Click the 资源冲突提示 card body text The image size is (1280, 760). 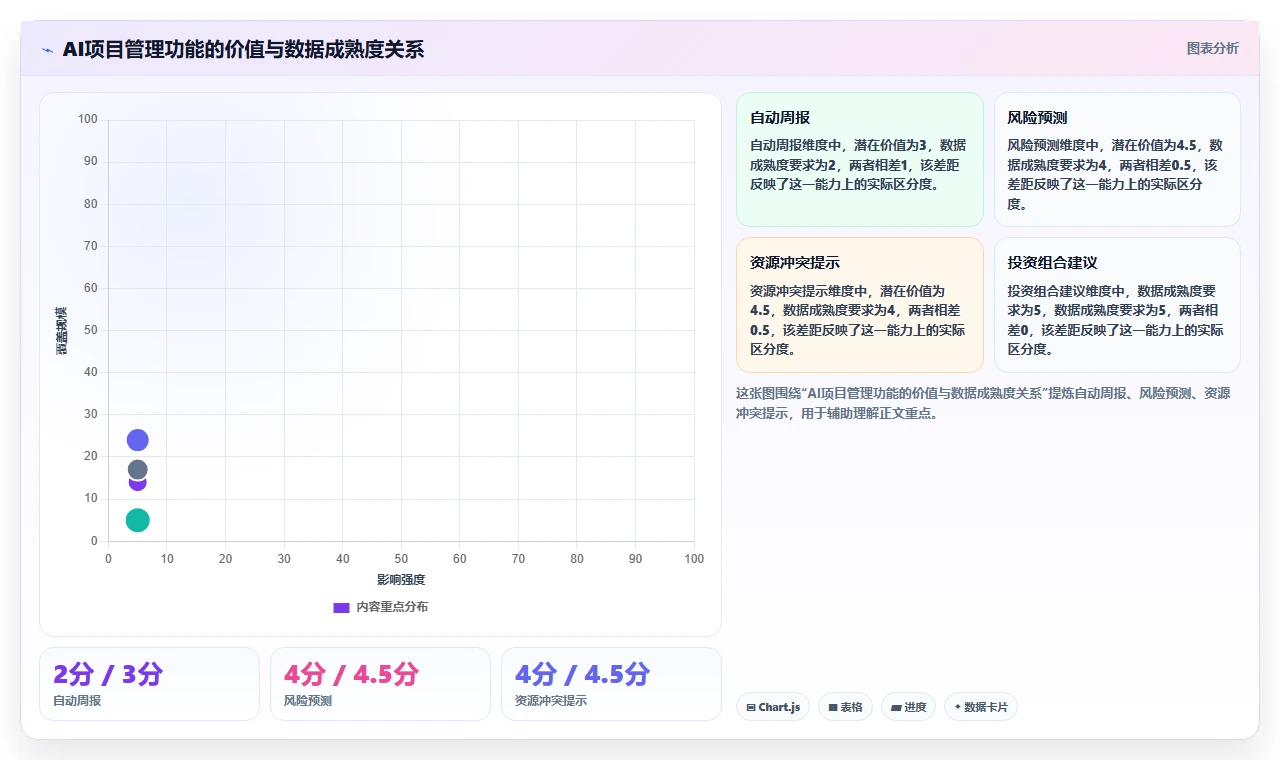coord(858,320)
